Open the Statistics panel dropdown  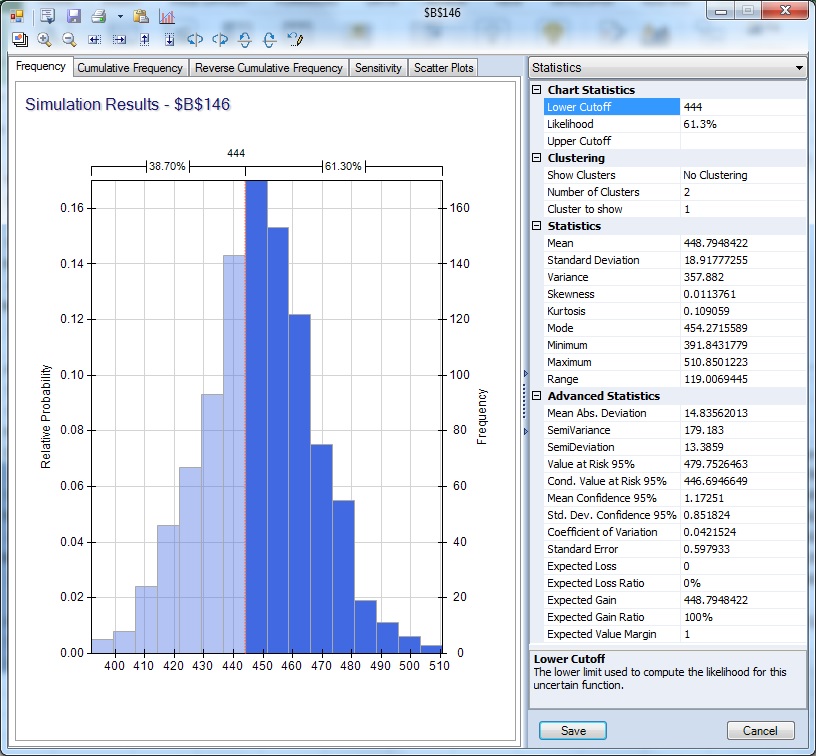(797, 68)
